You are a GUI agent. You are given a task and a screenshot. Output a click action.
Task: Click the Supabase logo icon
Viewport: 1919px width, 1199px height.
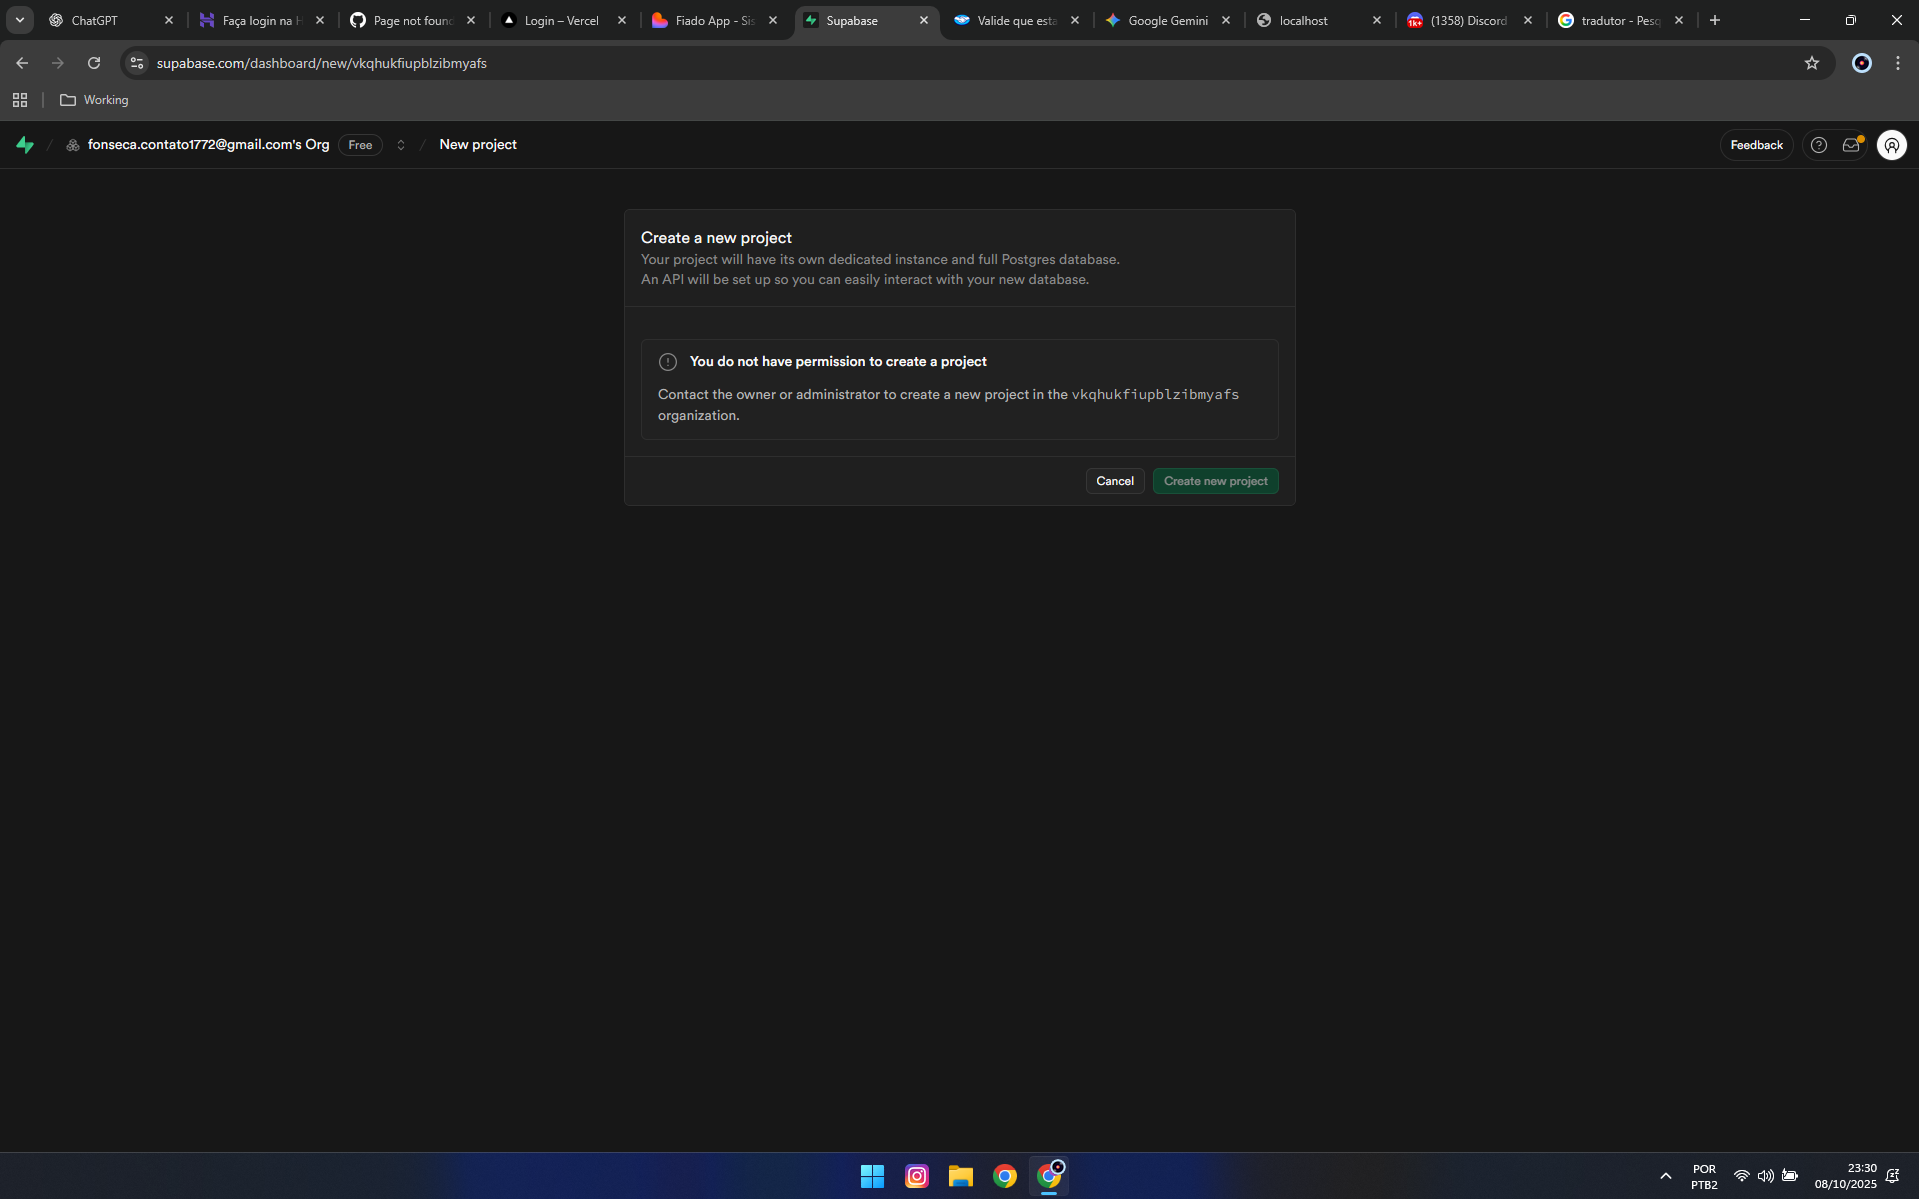[25, 145]
